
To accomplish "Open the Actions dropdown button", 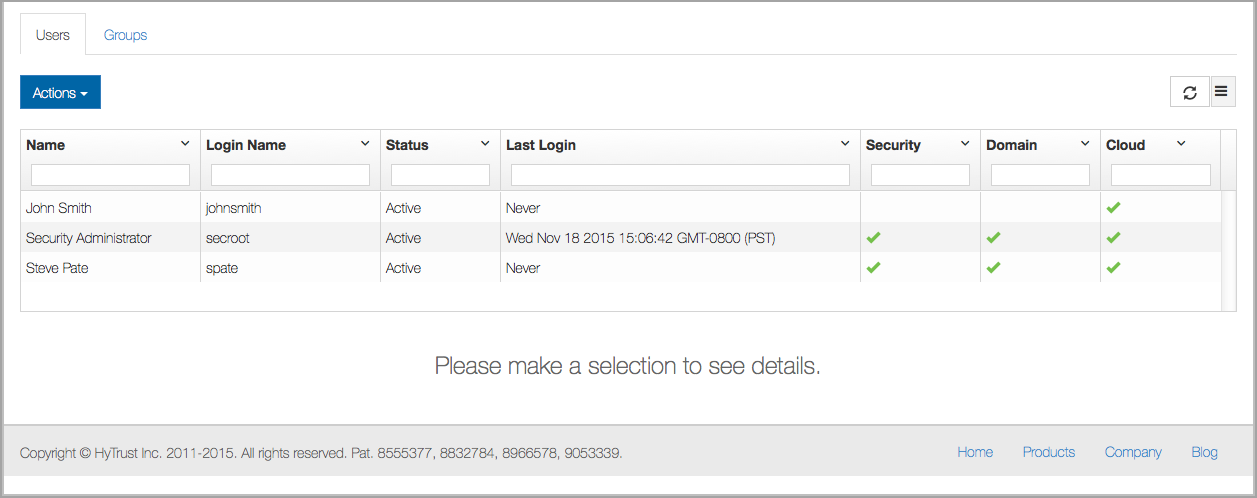I will click(x=60, y=92).
